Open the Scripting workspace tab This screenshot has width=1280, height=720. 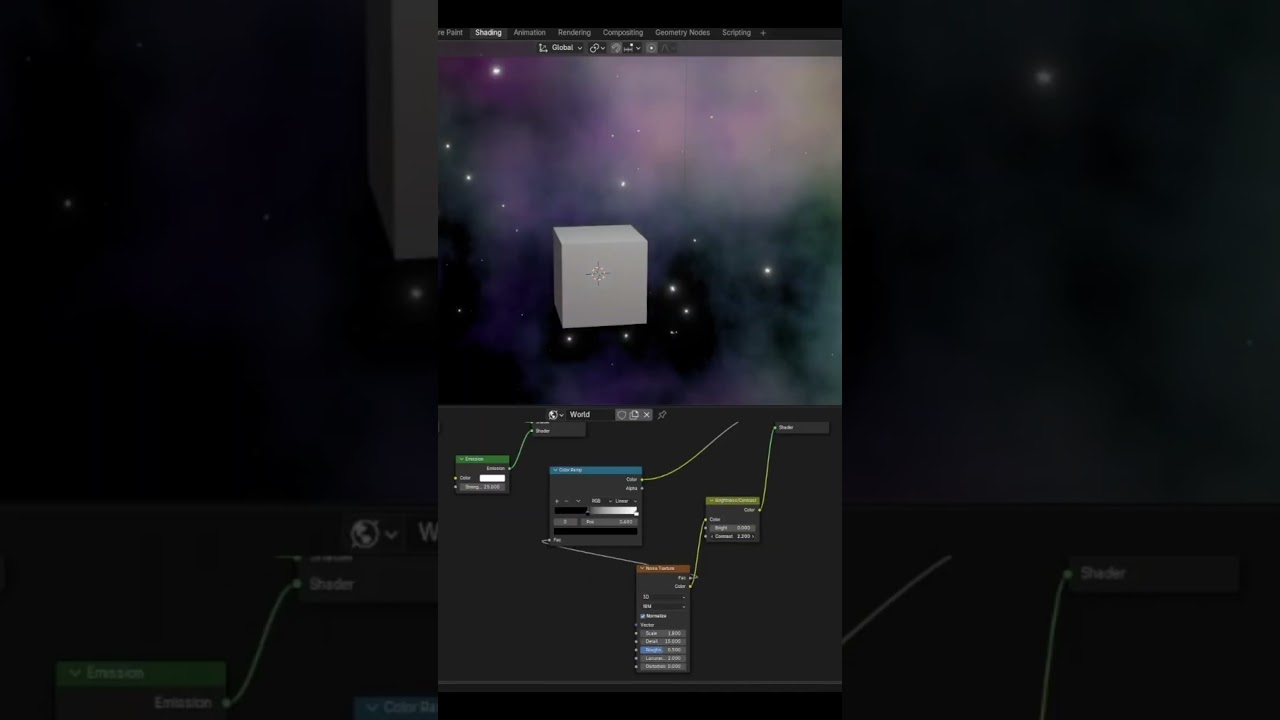736,33
